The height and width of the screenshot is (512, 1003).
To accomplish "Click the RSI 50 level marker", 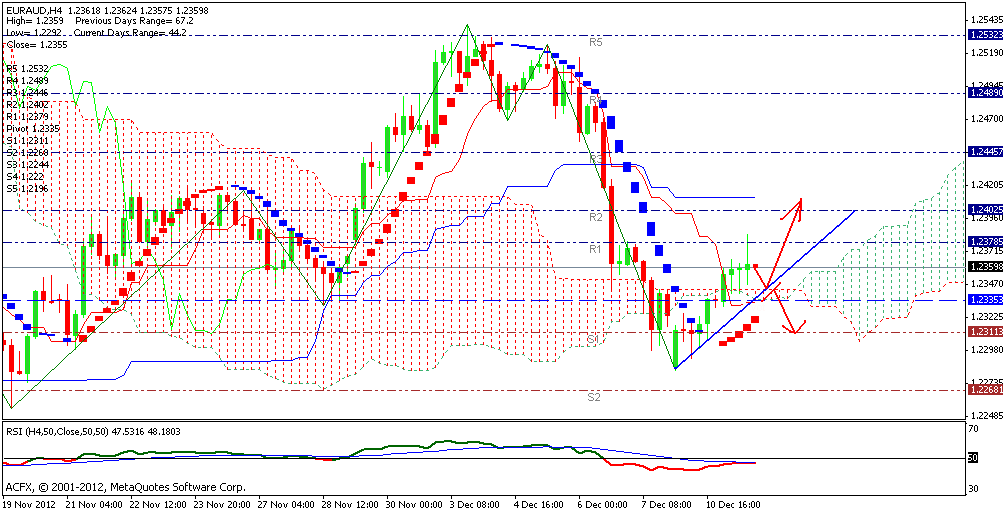I will pyautogui.click(x=974, y=458).
